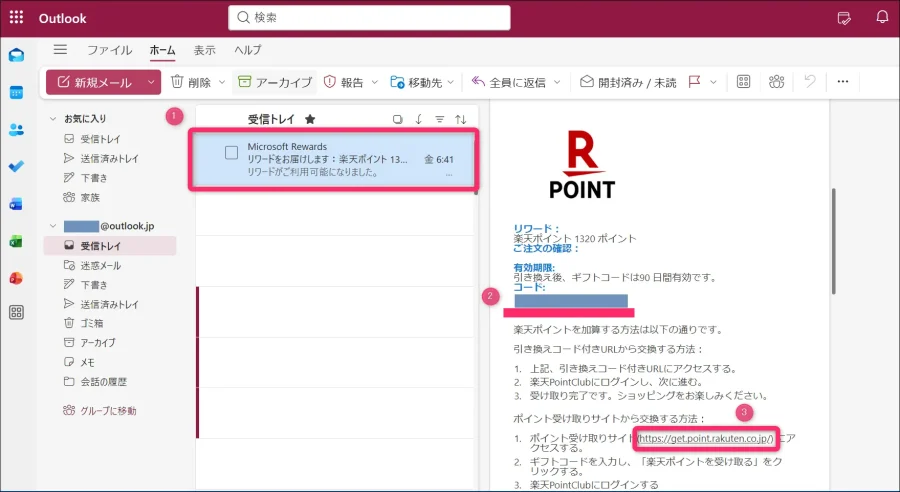
Task: Open the People app in sidebar
Action: 17,130
